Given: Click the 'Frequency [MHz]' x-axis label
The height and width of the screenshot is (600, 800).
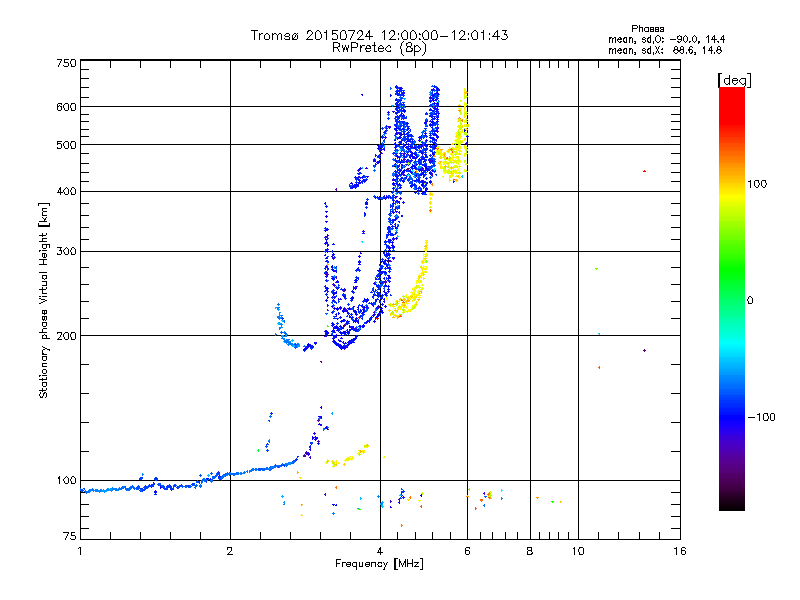Looking at the screenshot, I should point(379,564).
